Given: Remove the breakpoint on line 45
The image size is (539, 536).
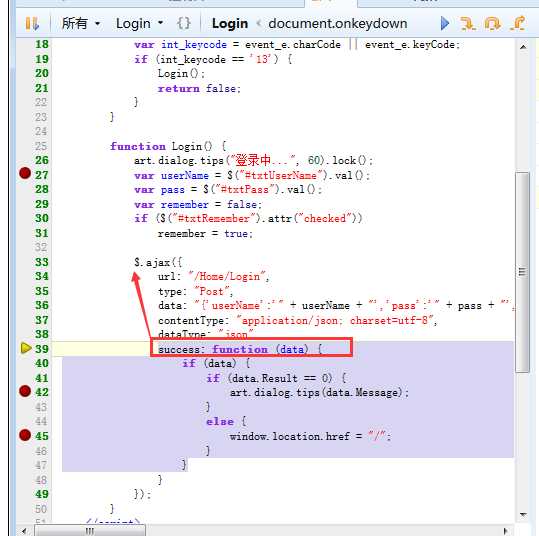Looking at the screenshot, I should 25,435.
